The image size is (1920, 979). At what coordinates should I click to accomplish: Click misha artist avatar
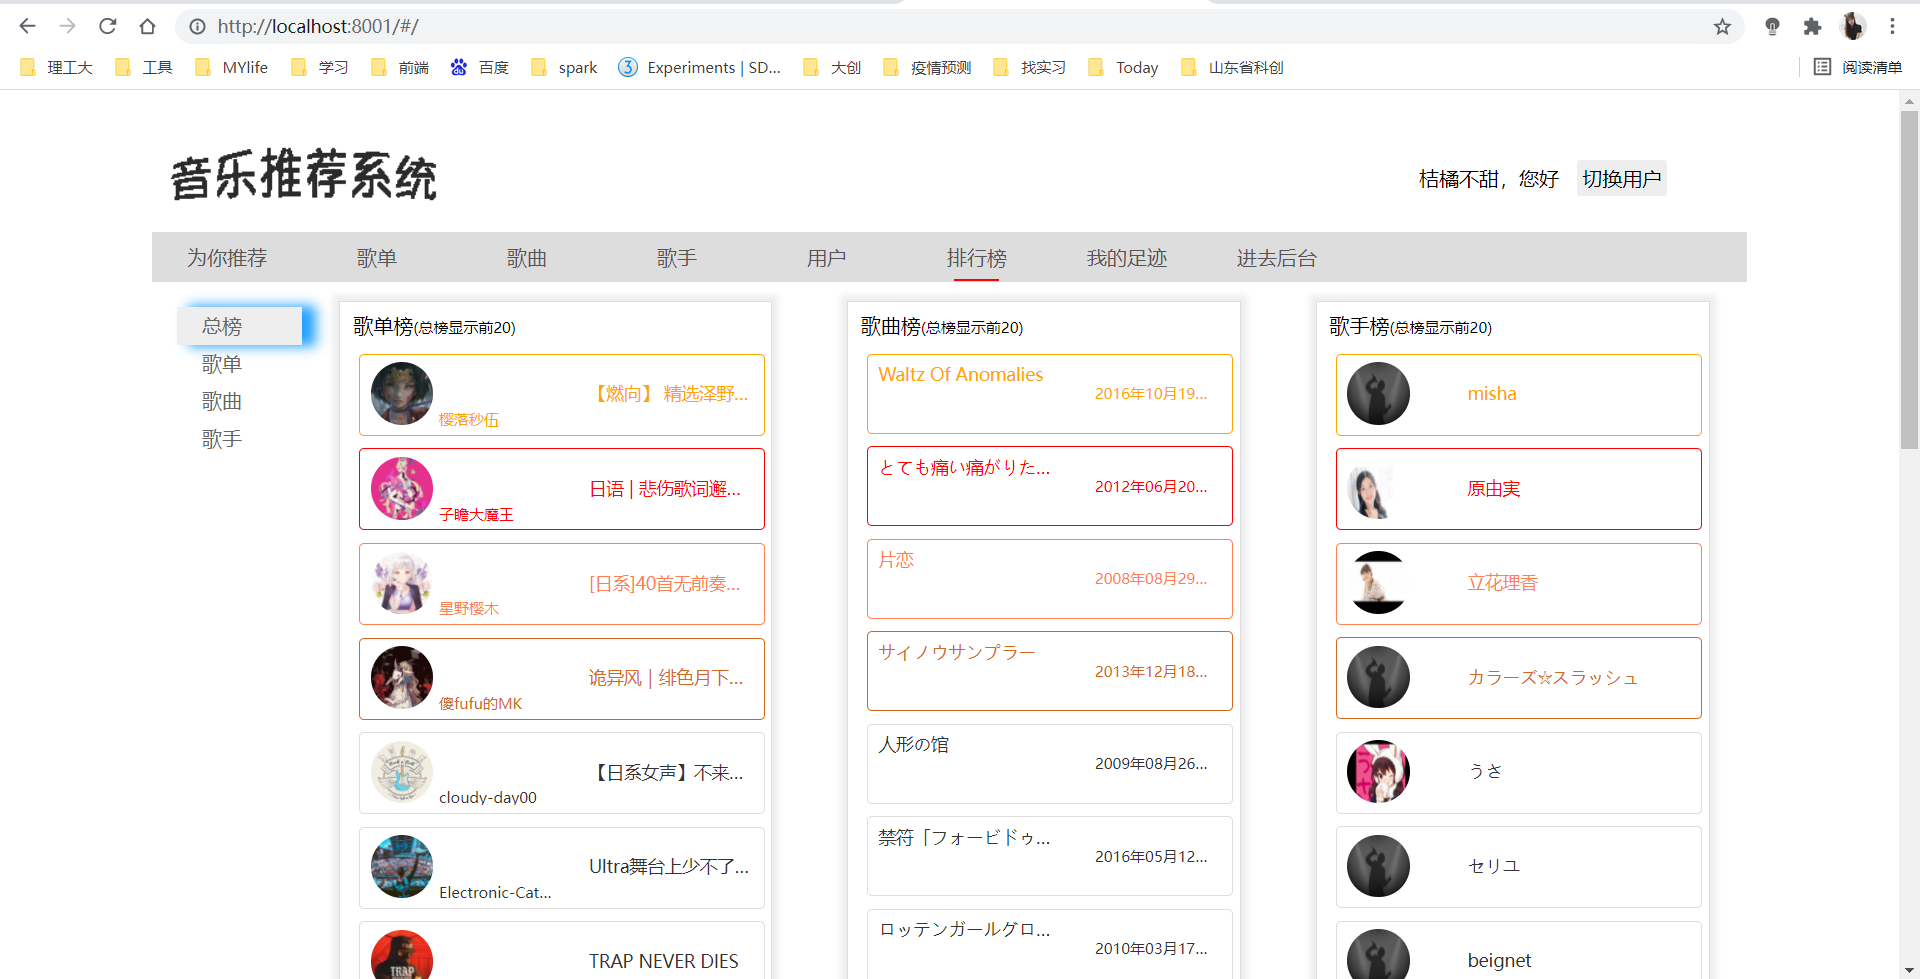click(x=1378, y=394)
